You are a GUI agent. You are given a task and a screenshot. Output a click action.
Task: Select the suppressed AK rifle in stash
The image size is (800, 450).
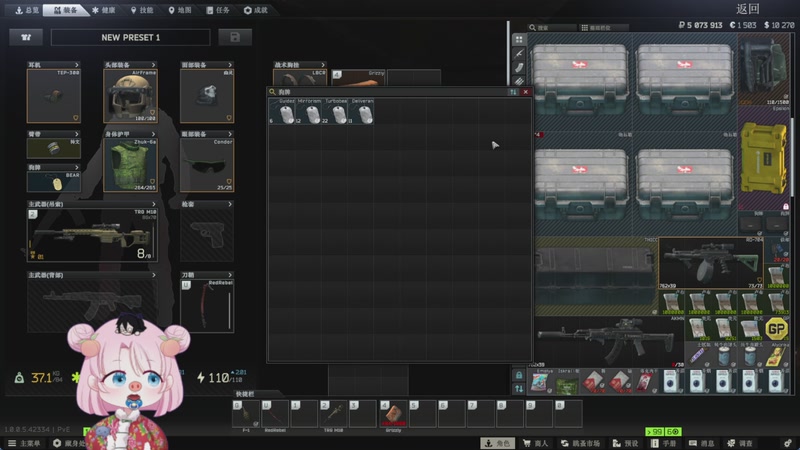(607, 341)
